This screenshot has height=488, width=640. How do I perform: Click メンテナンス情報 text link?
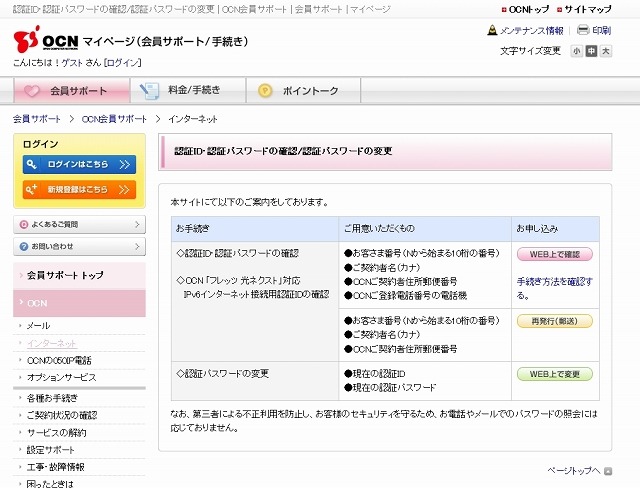(x=531, y=31)
